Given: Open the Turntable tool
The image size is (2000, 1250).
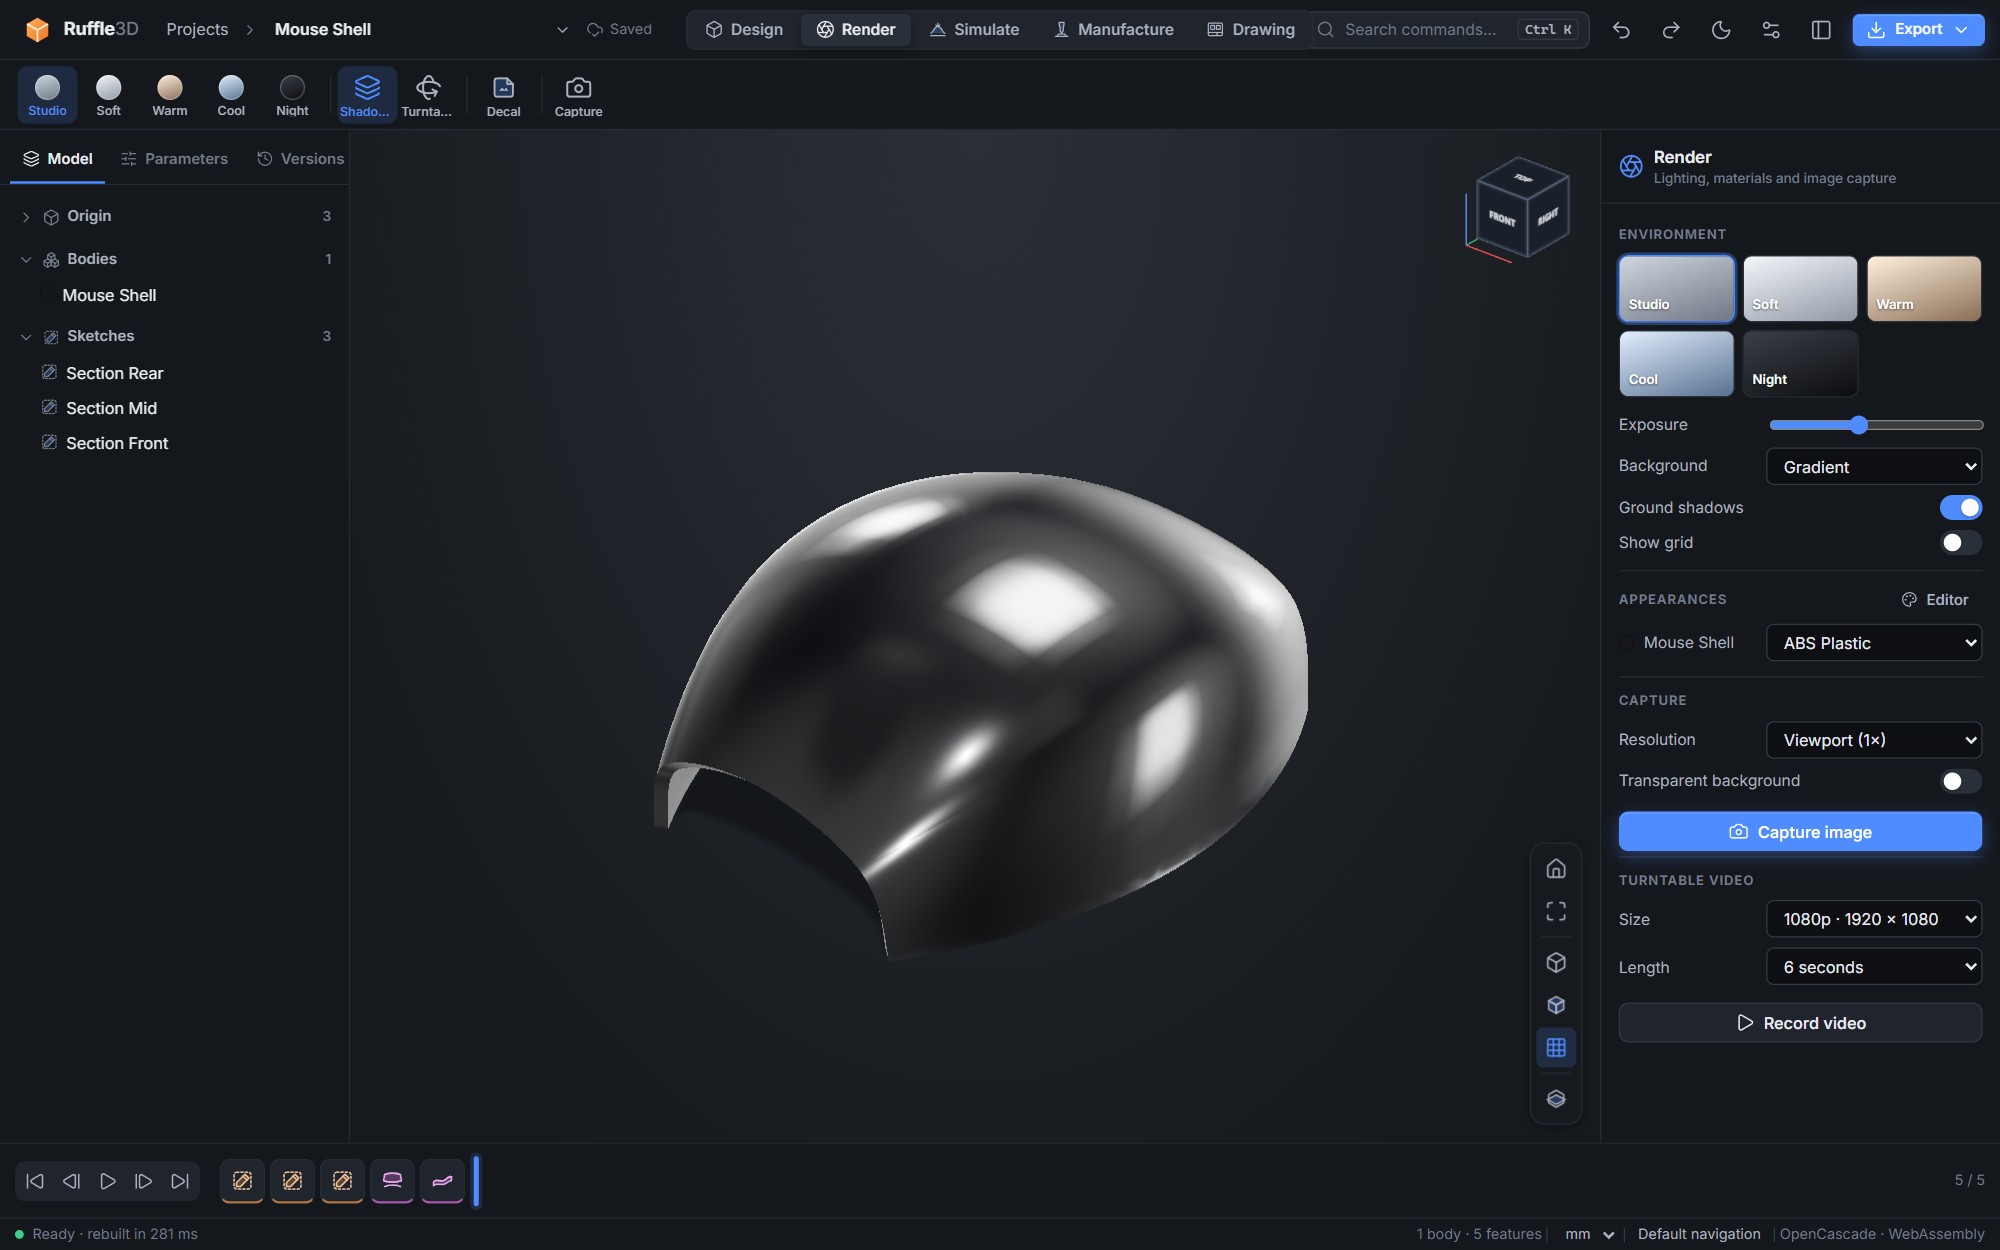Looking at the screenshot, I should click(427, 96).
